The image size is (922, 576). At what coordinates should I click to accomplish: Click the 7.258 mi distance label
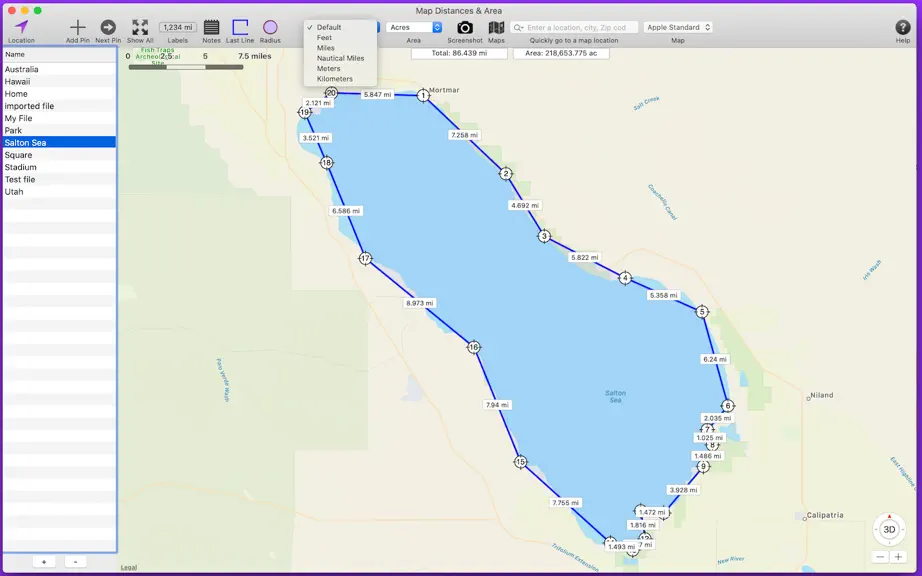pyautogui.click(x=464, y=135)
